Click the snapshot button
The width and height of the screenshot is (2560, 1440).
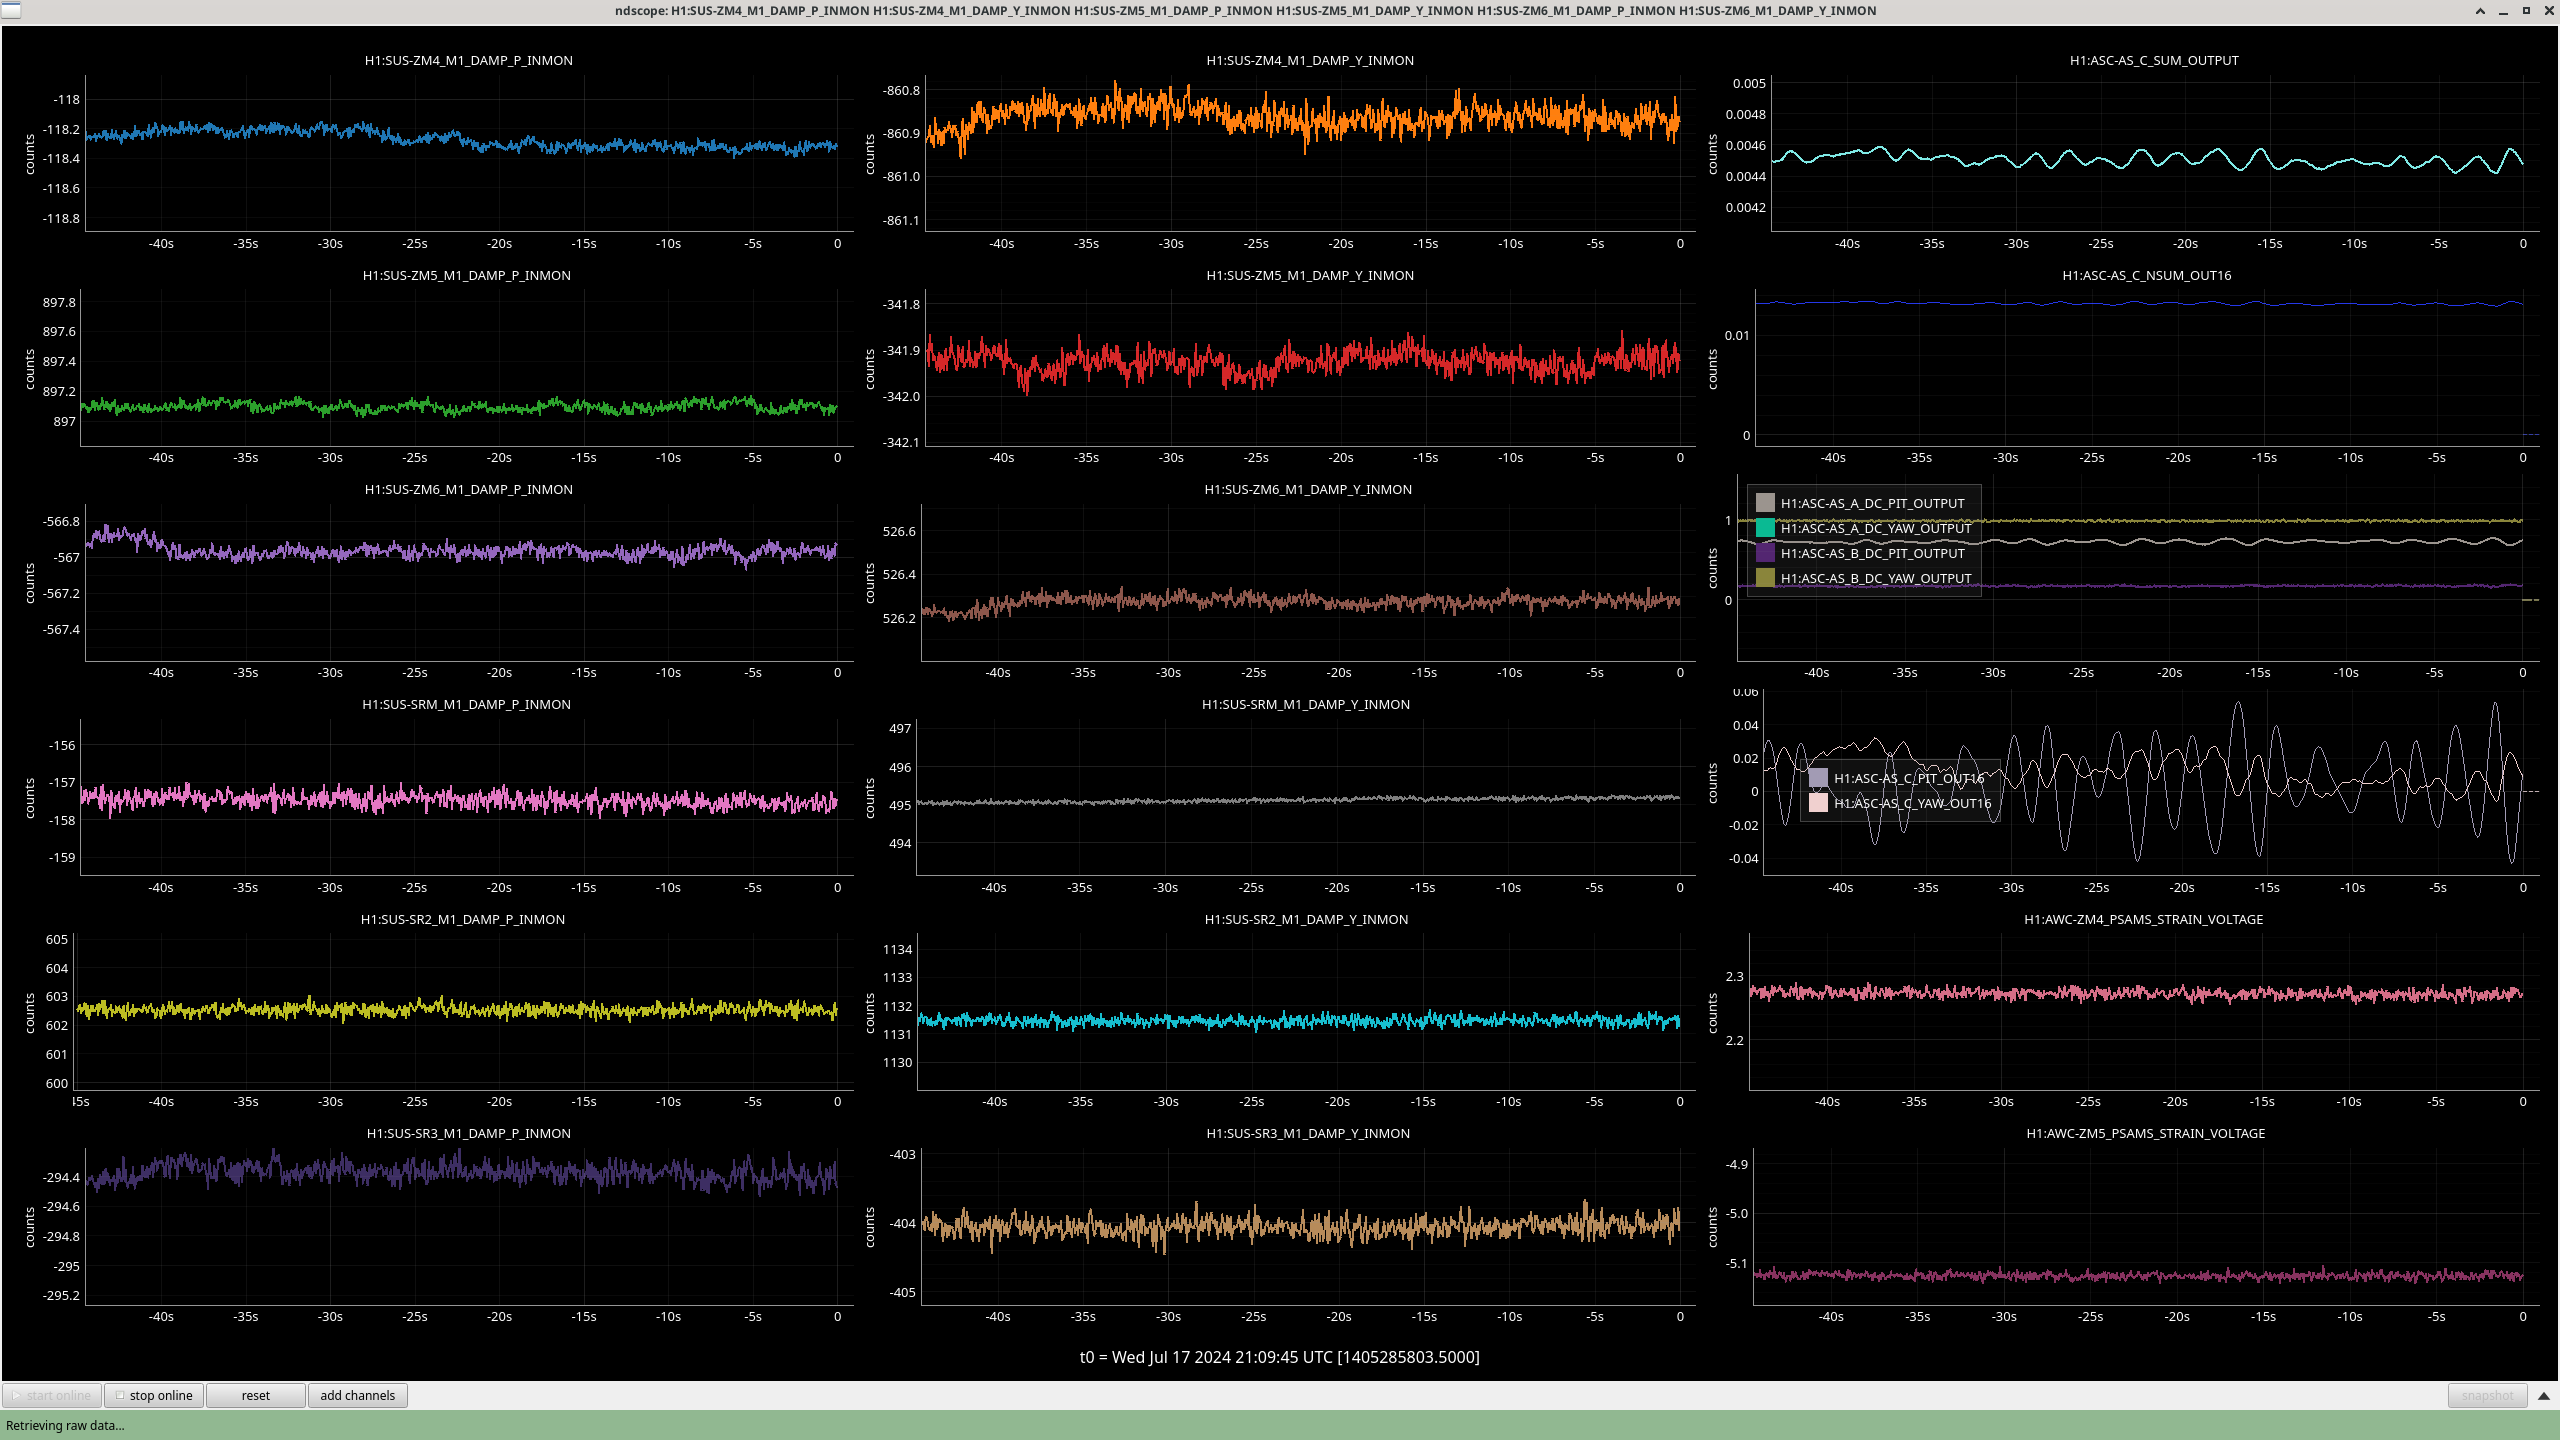pyautogui.click(x=2487, y=1395)
